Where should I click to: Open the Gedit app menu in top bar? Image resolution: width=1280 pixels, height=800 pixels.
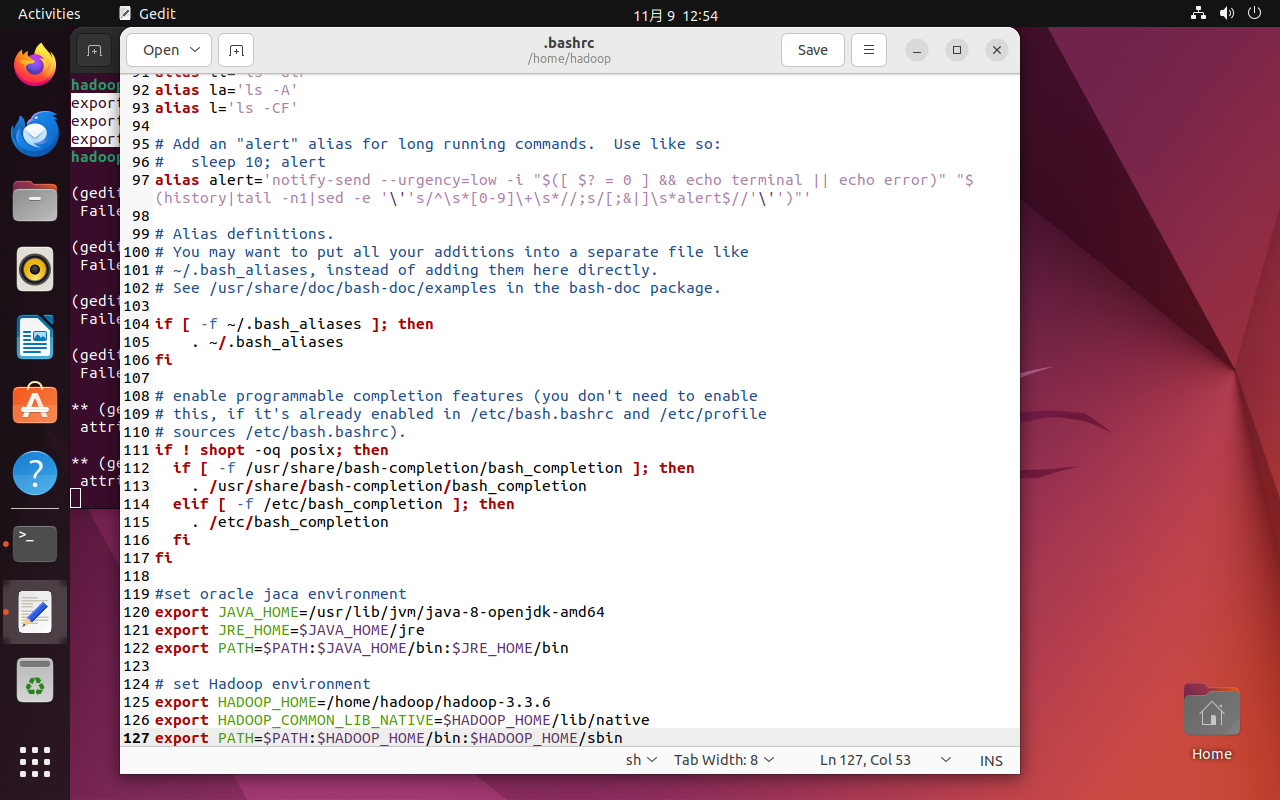(146, 14)
